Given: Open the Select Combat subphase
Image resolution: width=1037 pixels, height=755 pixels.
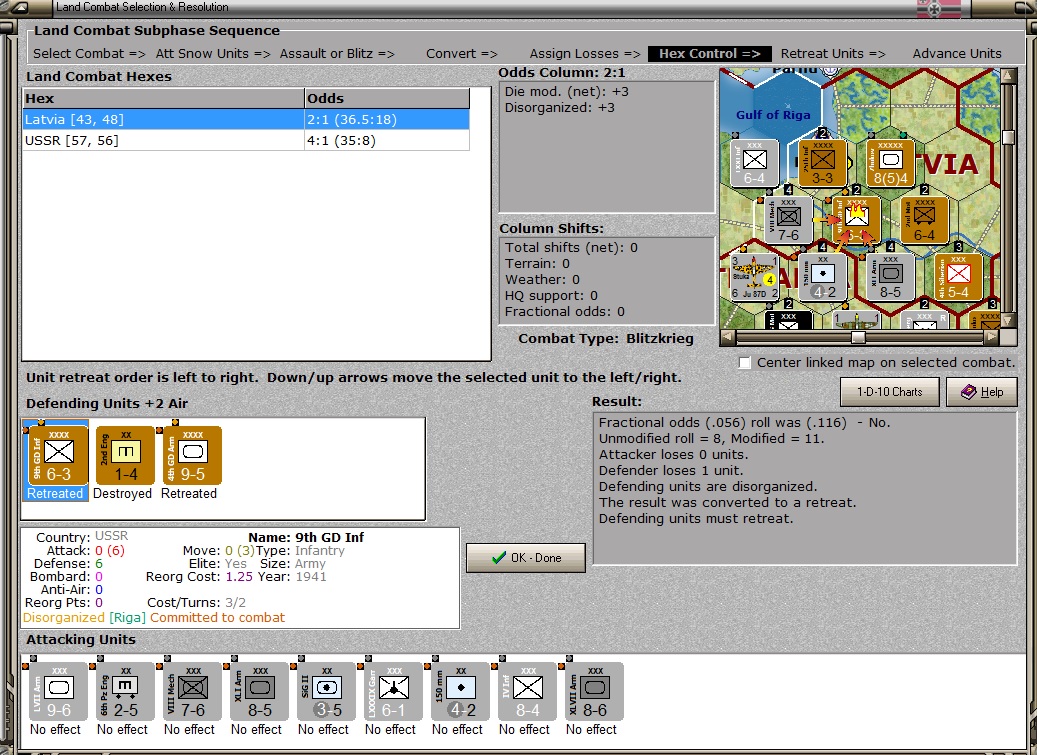Looking at the screenshot, I should coord(89,54).
